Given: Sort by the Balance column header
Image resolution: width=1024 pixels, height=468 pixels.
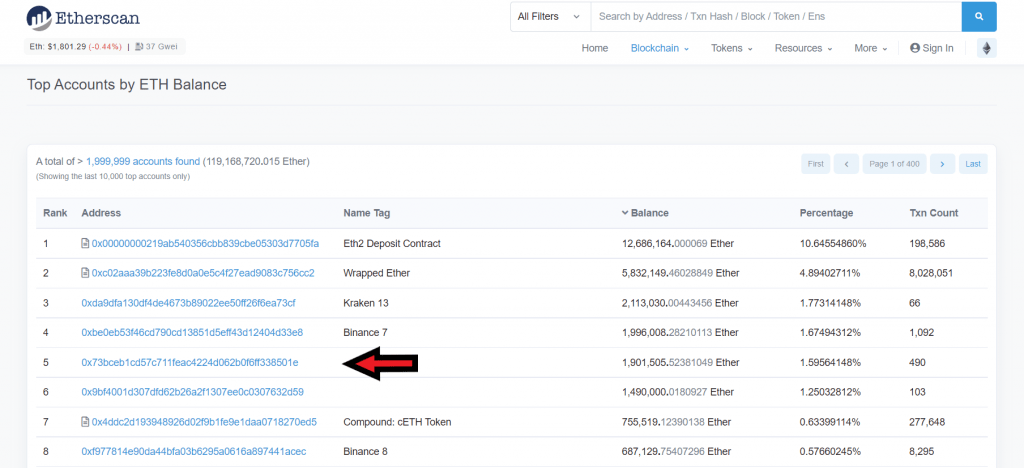Looking at the screenshot, I should [x=649, y=213].
